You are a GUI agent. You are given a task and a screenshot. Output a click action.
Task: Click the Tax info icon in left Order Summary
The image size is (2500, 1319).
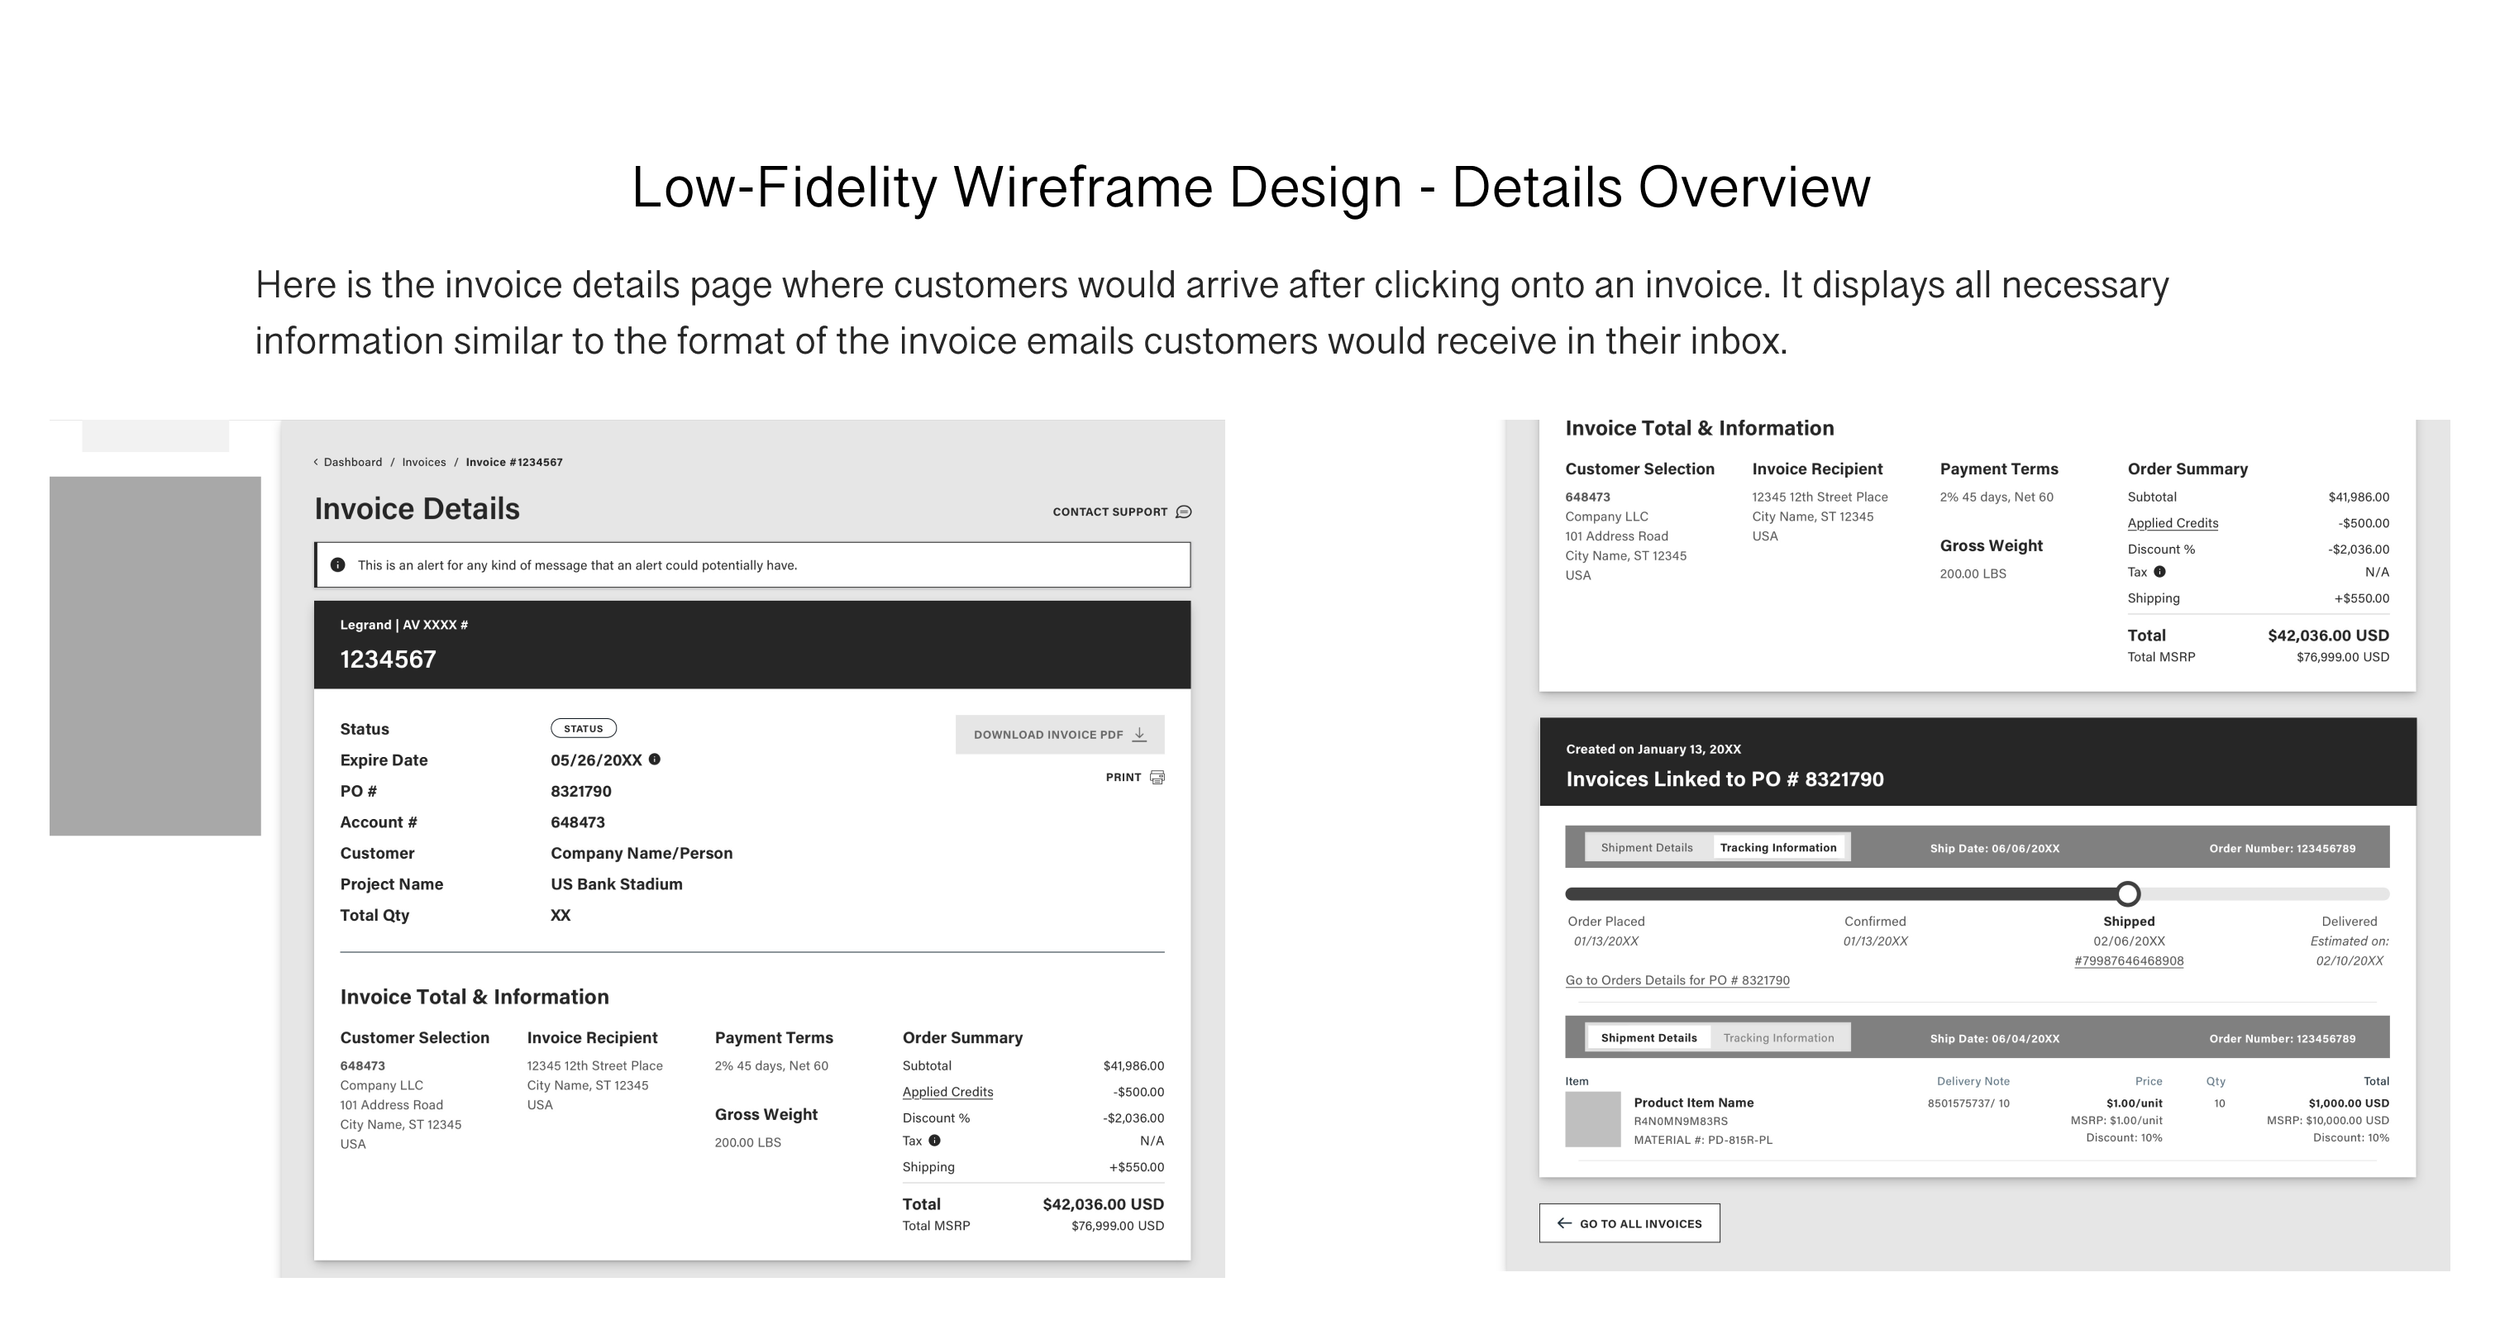tap(934, 1140)
